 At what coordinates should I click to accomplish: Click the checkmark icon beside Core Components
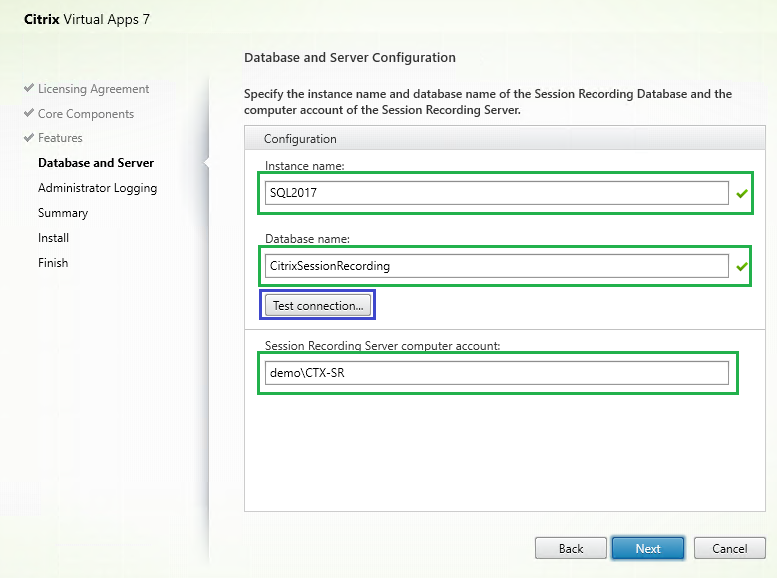click(x=29, y=114)
